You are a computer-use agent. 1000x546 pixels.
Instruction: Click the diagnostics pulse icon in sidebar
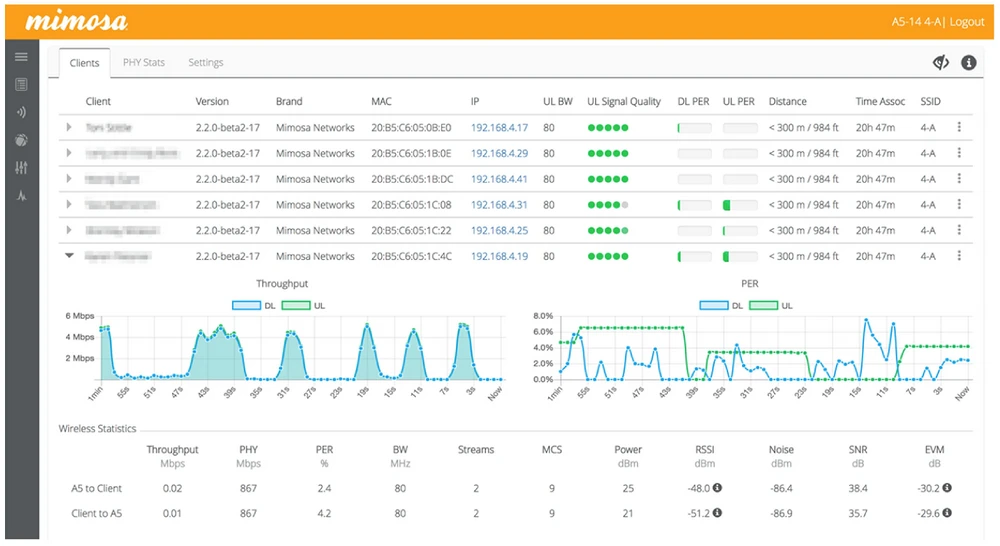click(21, 194)
